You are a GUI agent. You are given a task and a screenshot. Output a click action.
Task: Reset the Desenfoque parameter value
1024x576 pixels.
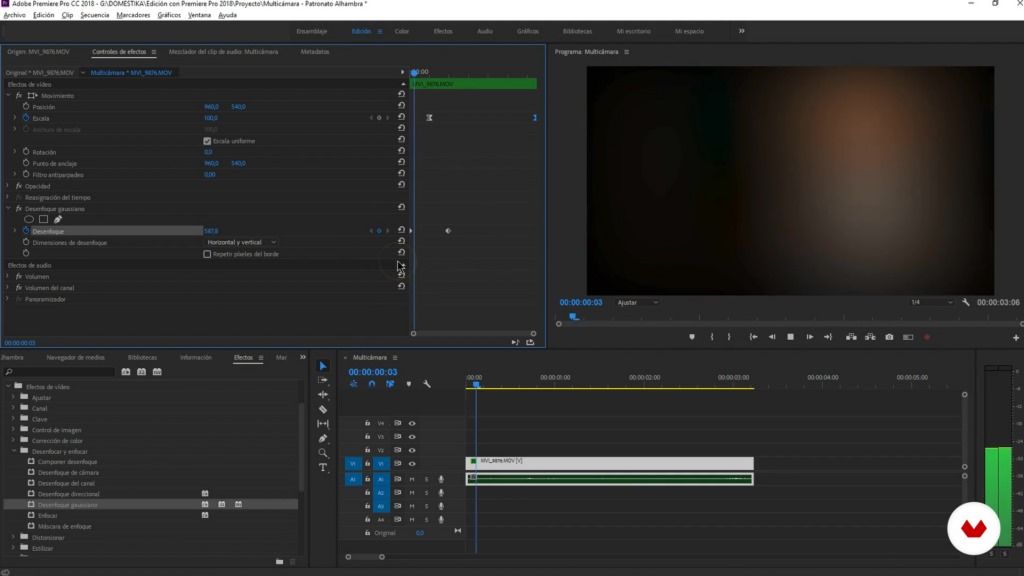pos(401,231)
